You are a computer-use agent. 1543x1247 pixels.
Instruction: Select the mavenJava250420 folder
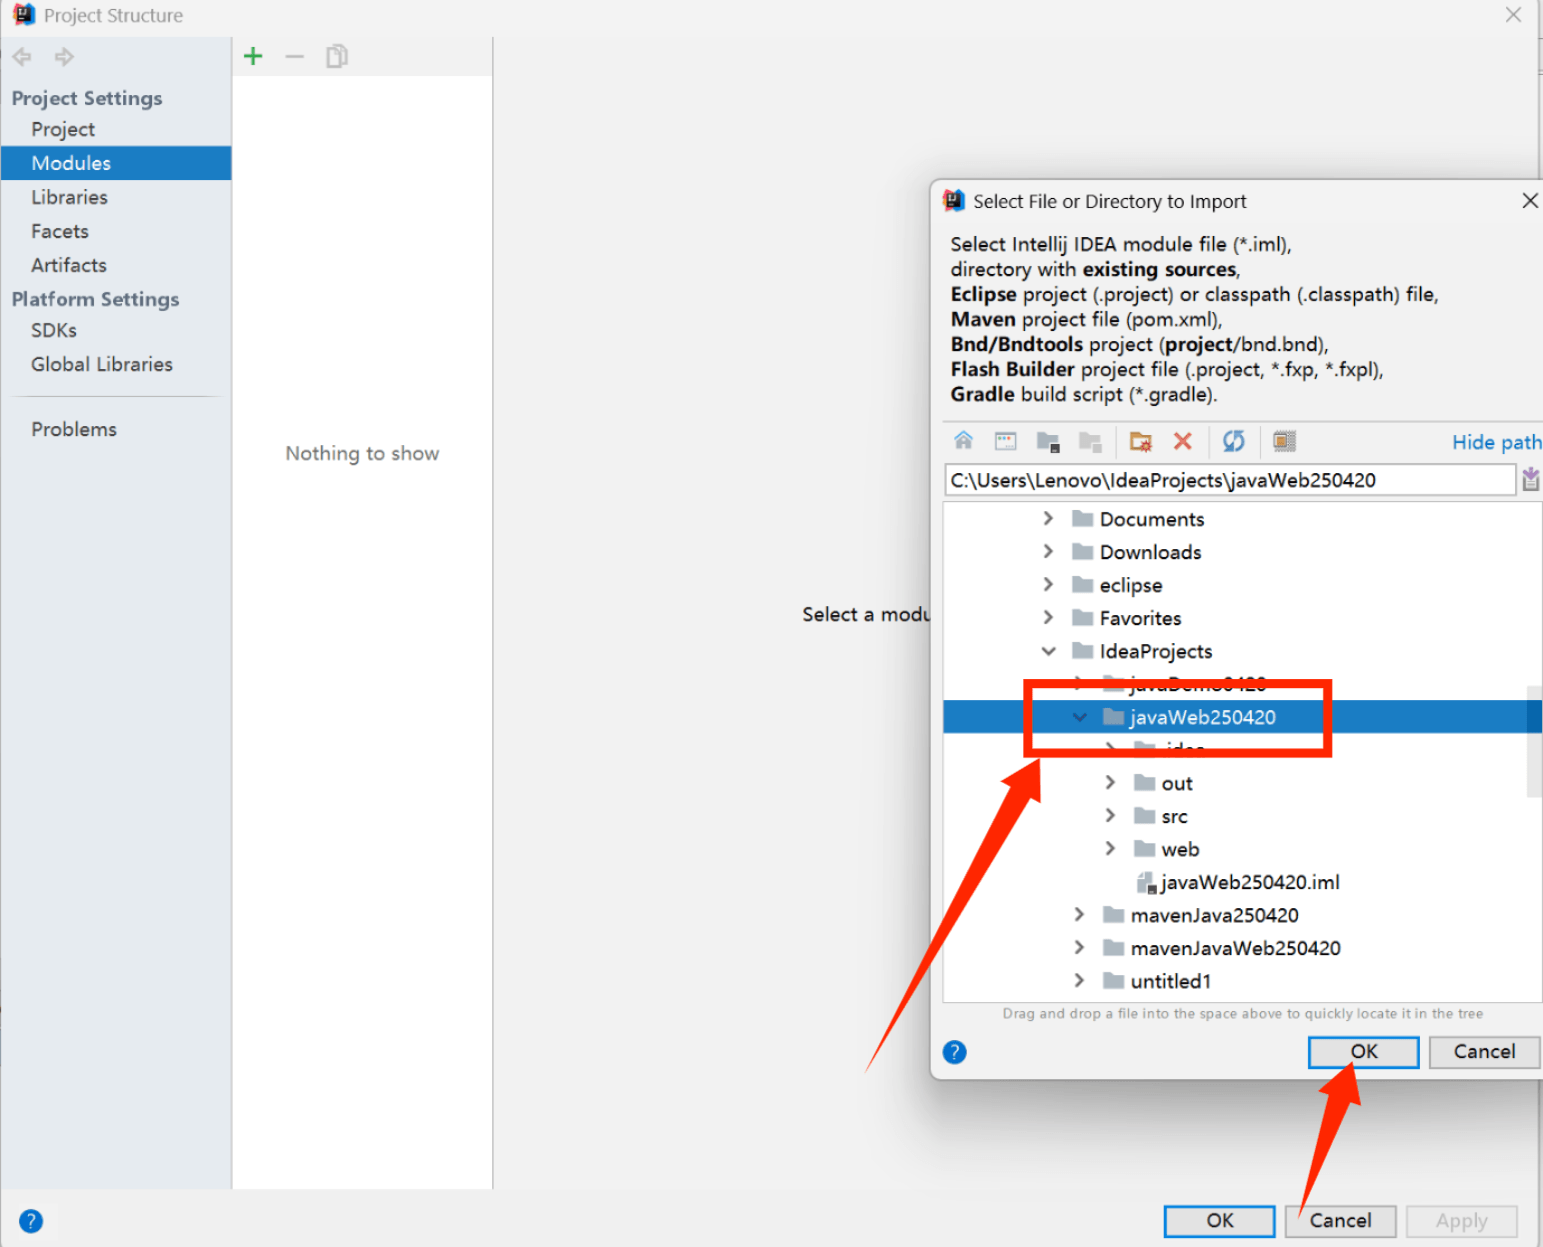click(x=1214, y=915)
